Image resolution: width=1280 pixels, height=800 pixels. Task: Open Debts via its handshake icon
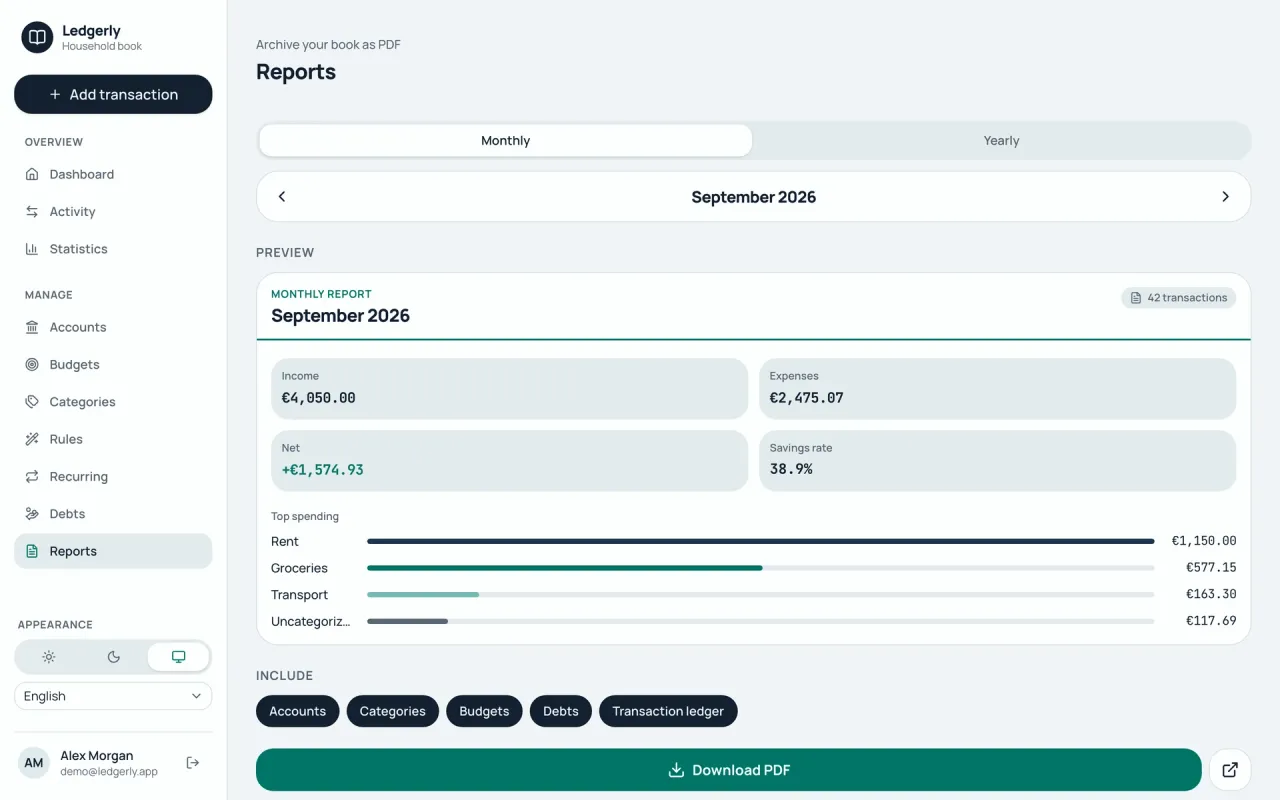32,514
